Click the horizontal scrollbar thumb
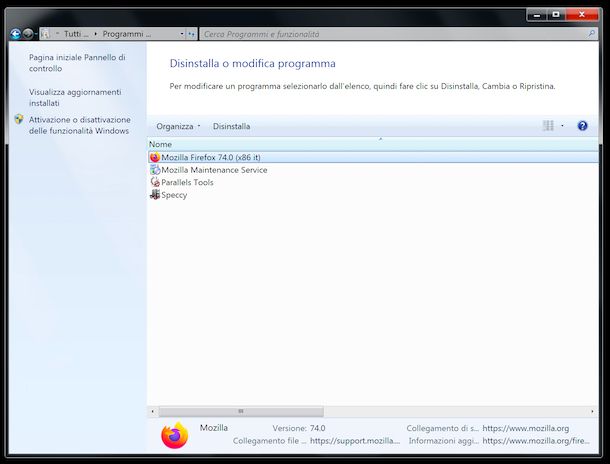Viewport: 610px width, 464px height. tap(241, 411)
